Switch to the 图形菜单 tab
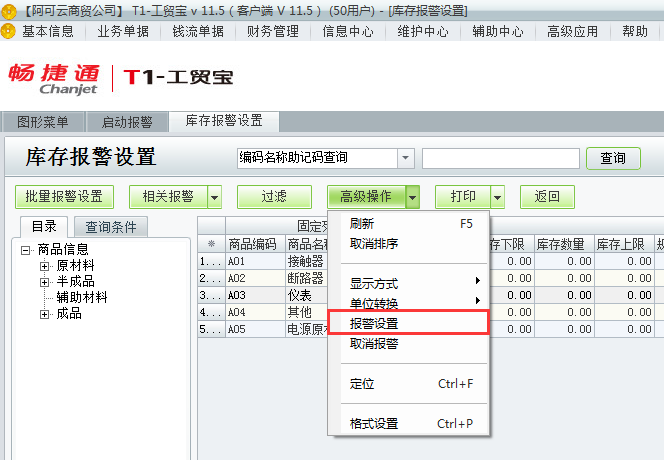Screen dimensions: 664x460 [x=43, y=122]
